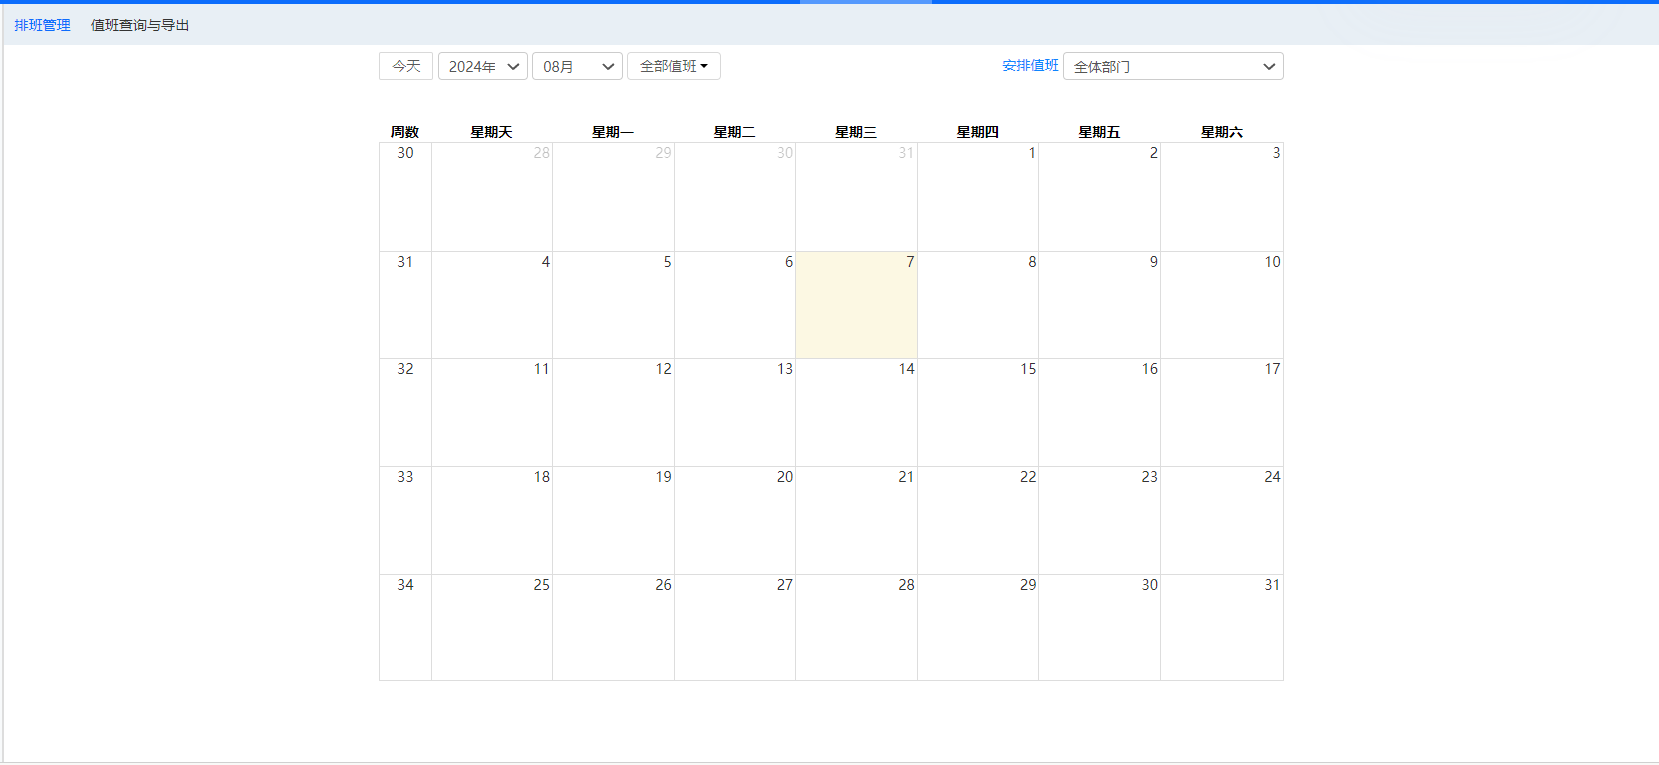Click the August 26 Monday cell
The width and height of the screenshot is (1659, 765).
tap(613, 627)
